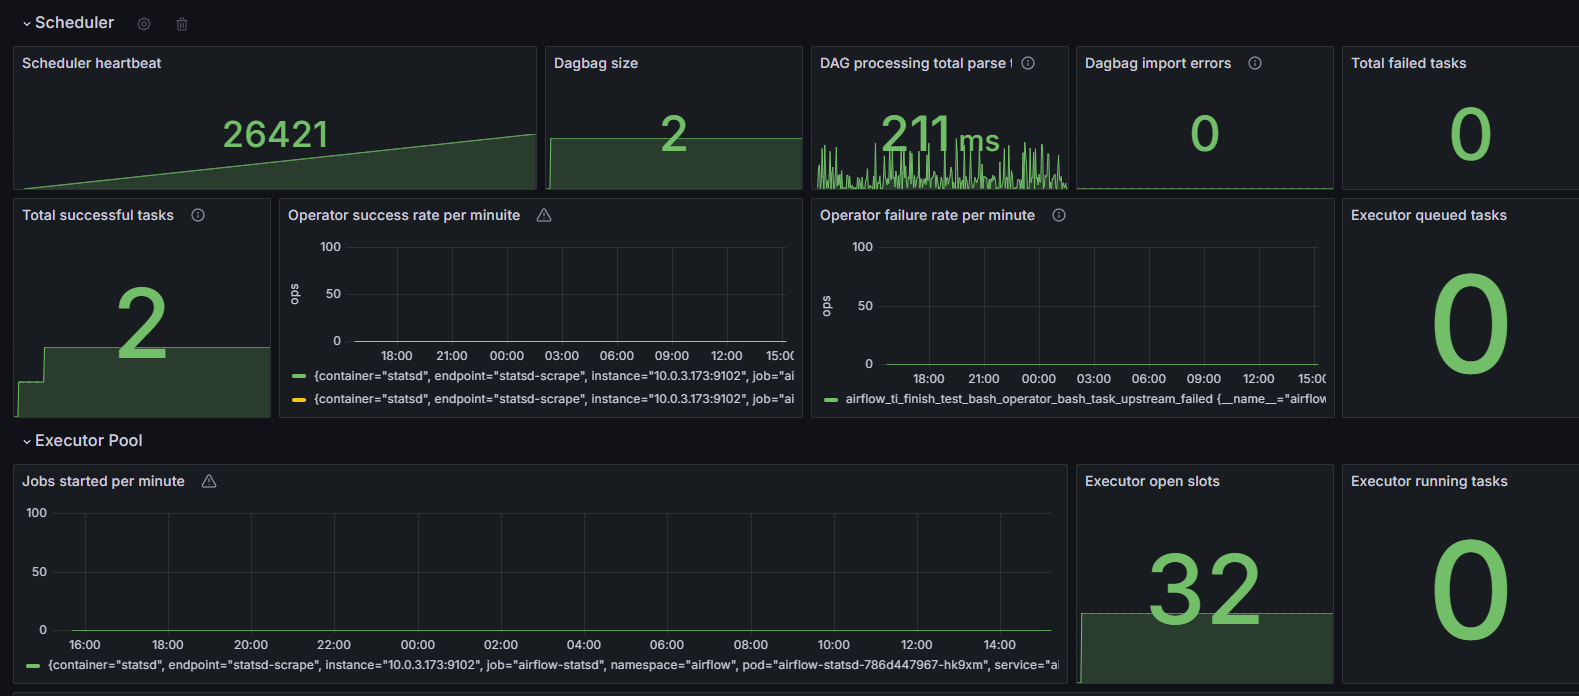Open warning icon on Jobs started per minute
Viewport: 1579px width, 696px height.
point(209,481)
